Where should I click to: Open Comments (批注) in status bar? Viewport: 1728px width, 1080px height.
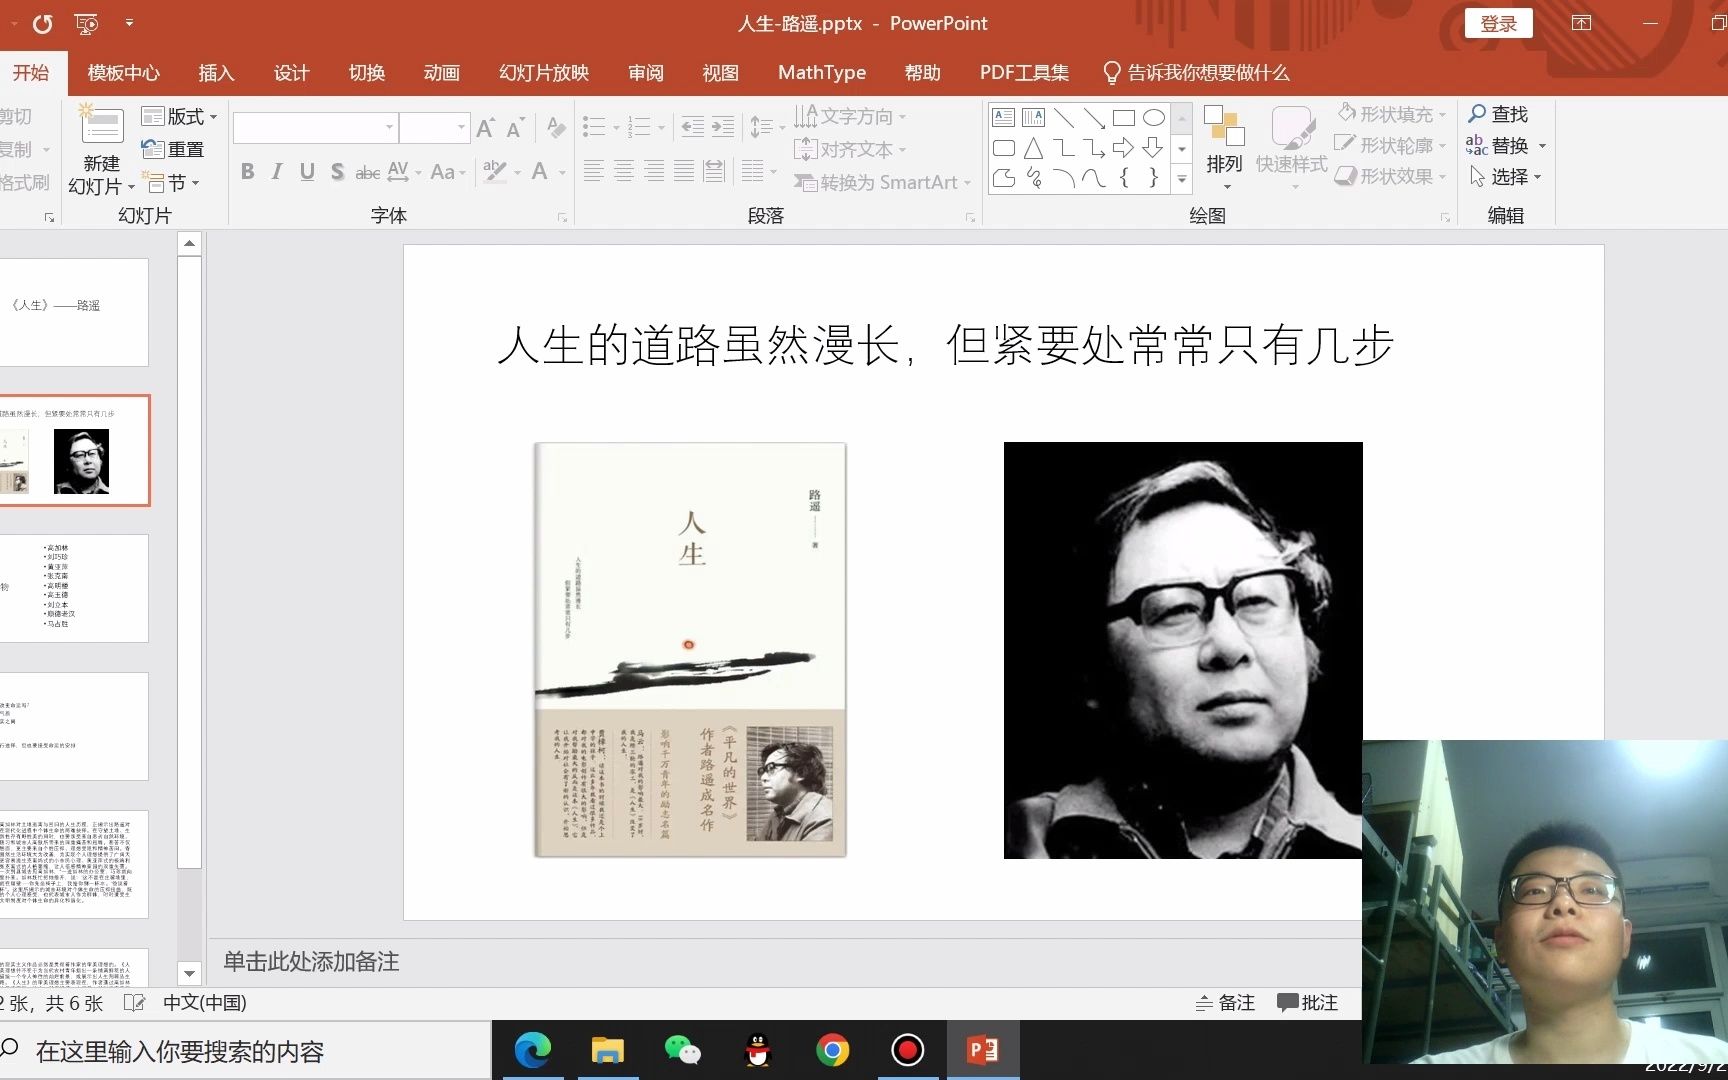click(x=1308, y=1002)
